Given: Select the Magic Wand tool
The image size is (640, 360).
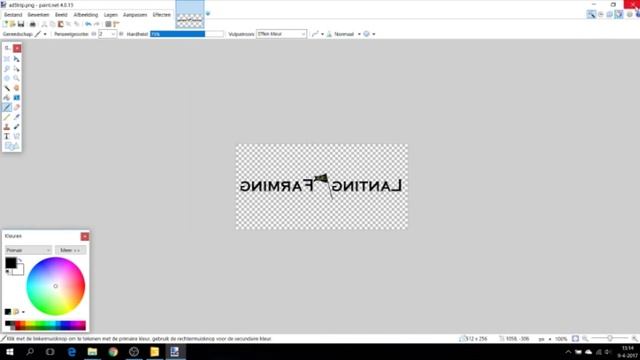Looking at the screenshot, I should pos(7,88).
